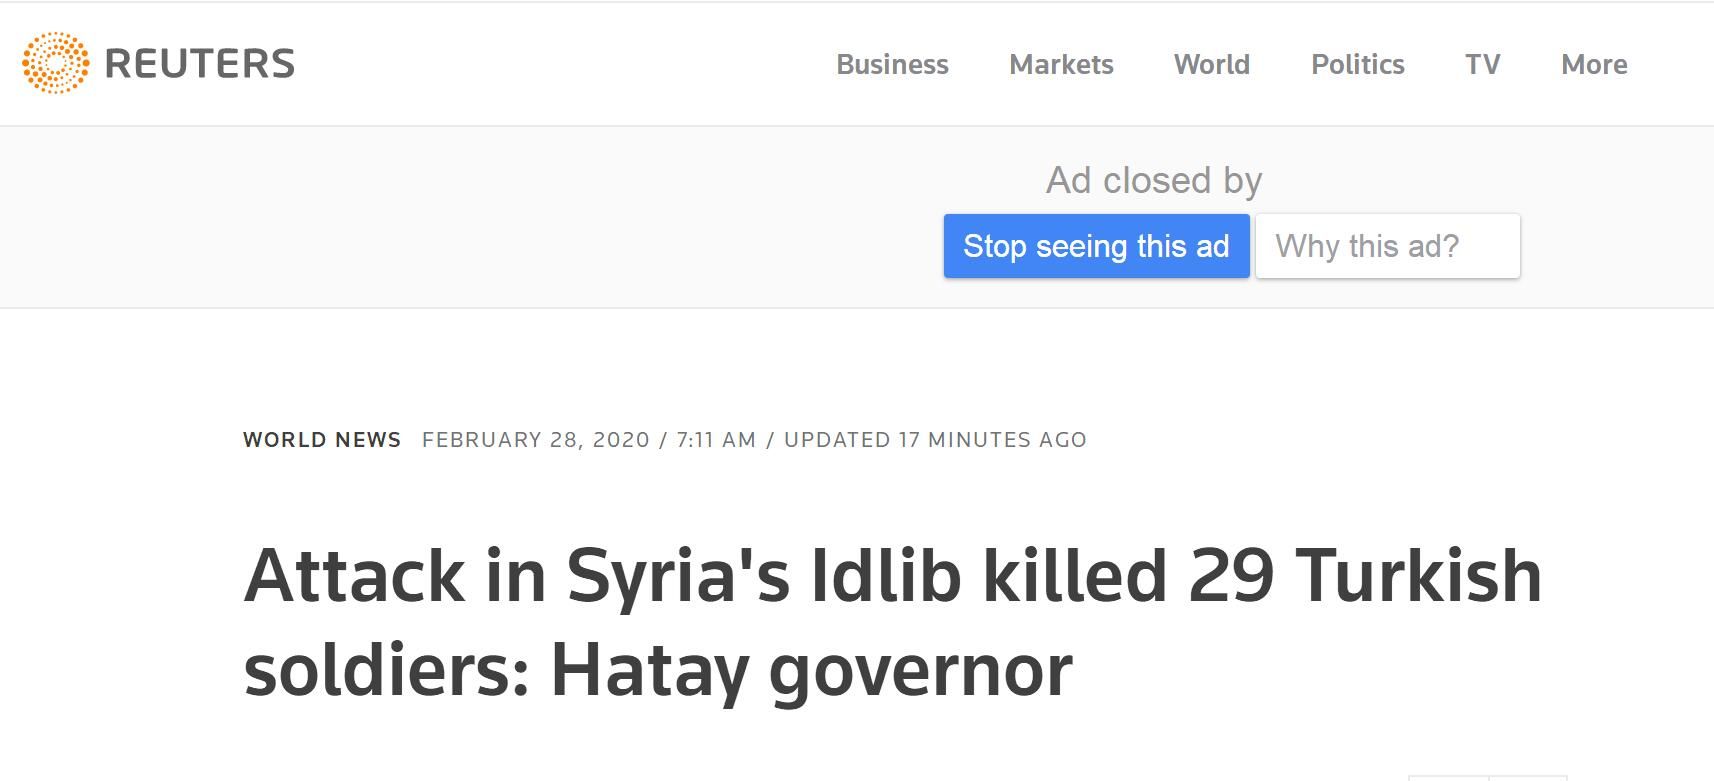1714x781 pixels.
Task: Open the Politics section
Action: pos(1358,64)
